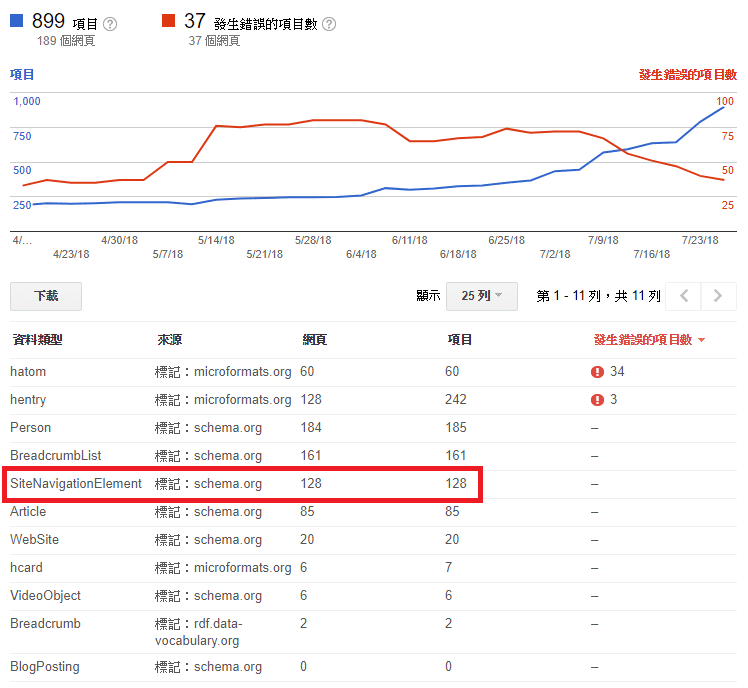The image size is (748, 688).
Task: Open the SiteNavigationElement row
Action: pyautogui.click(x=76, y=484)
